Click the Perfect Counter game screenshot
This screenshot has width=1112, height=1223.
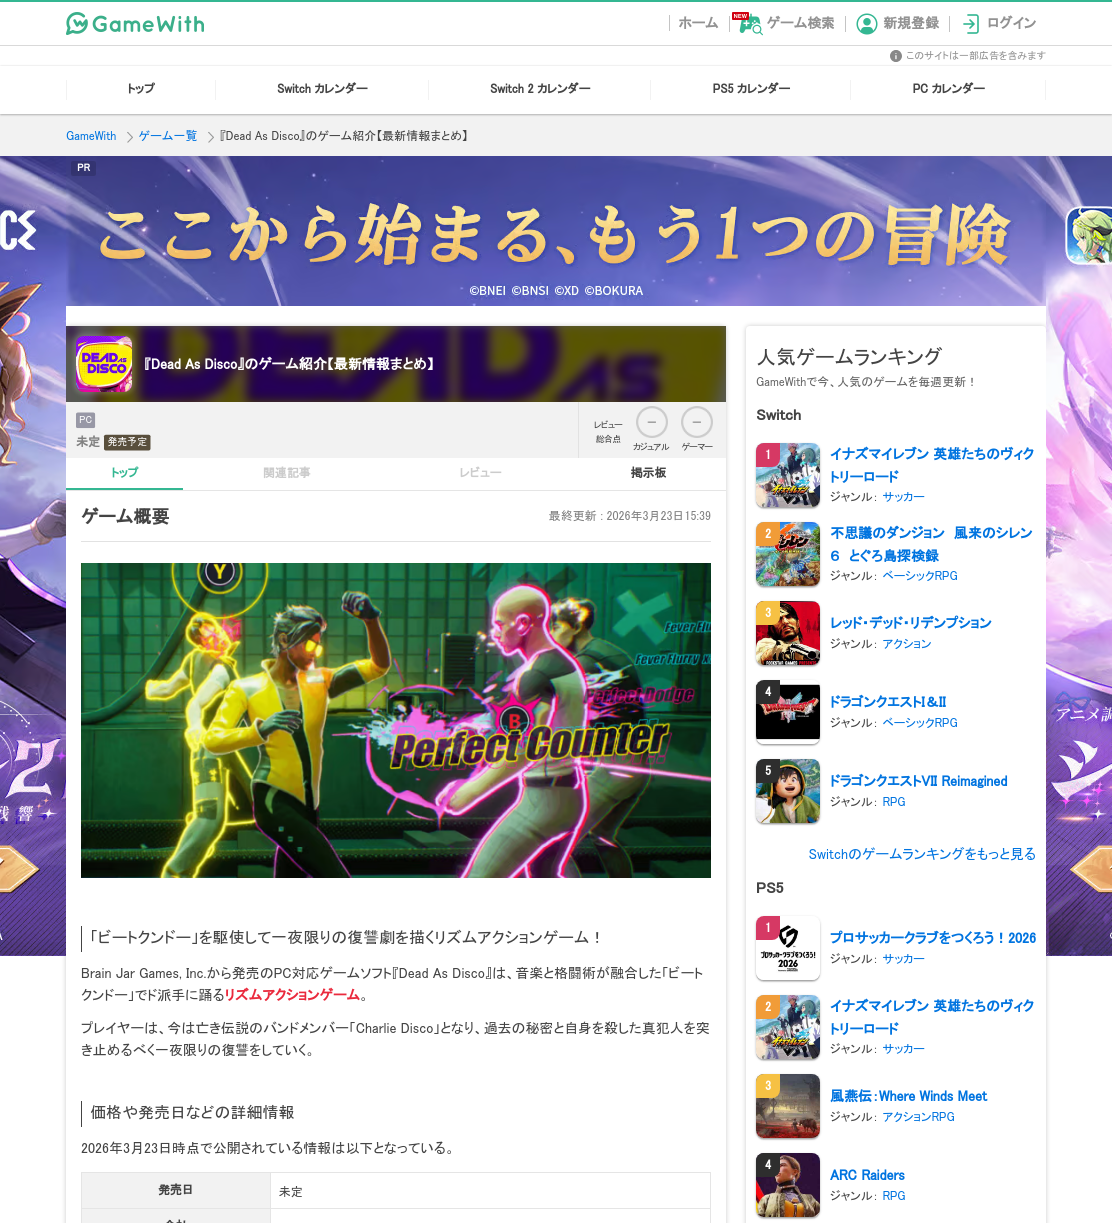click(396, 720)
